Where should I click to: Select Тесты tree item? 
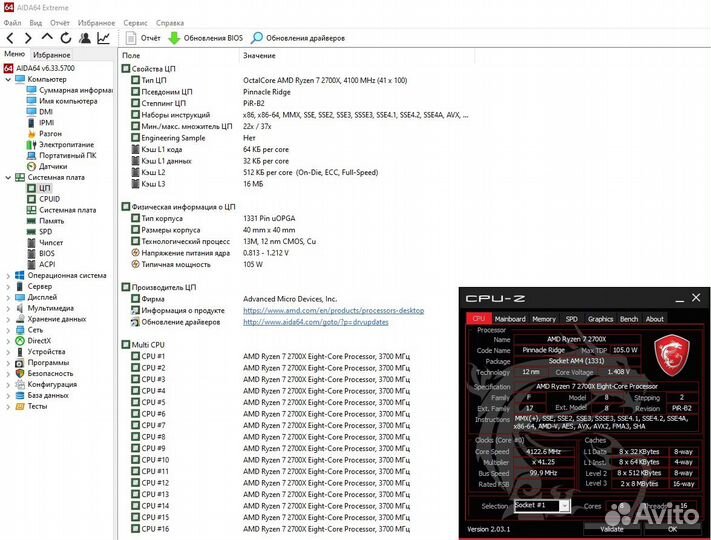pyautogui.click(x=31, y=406)
